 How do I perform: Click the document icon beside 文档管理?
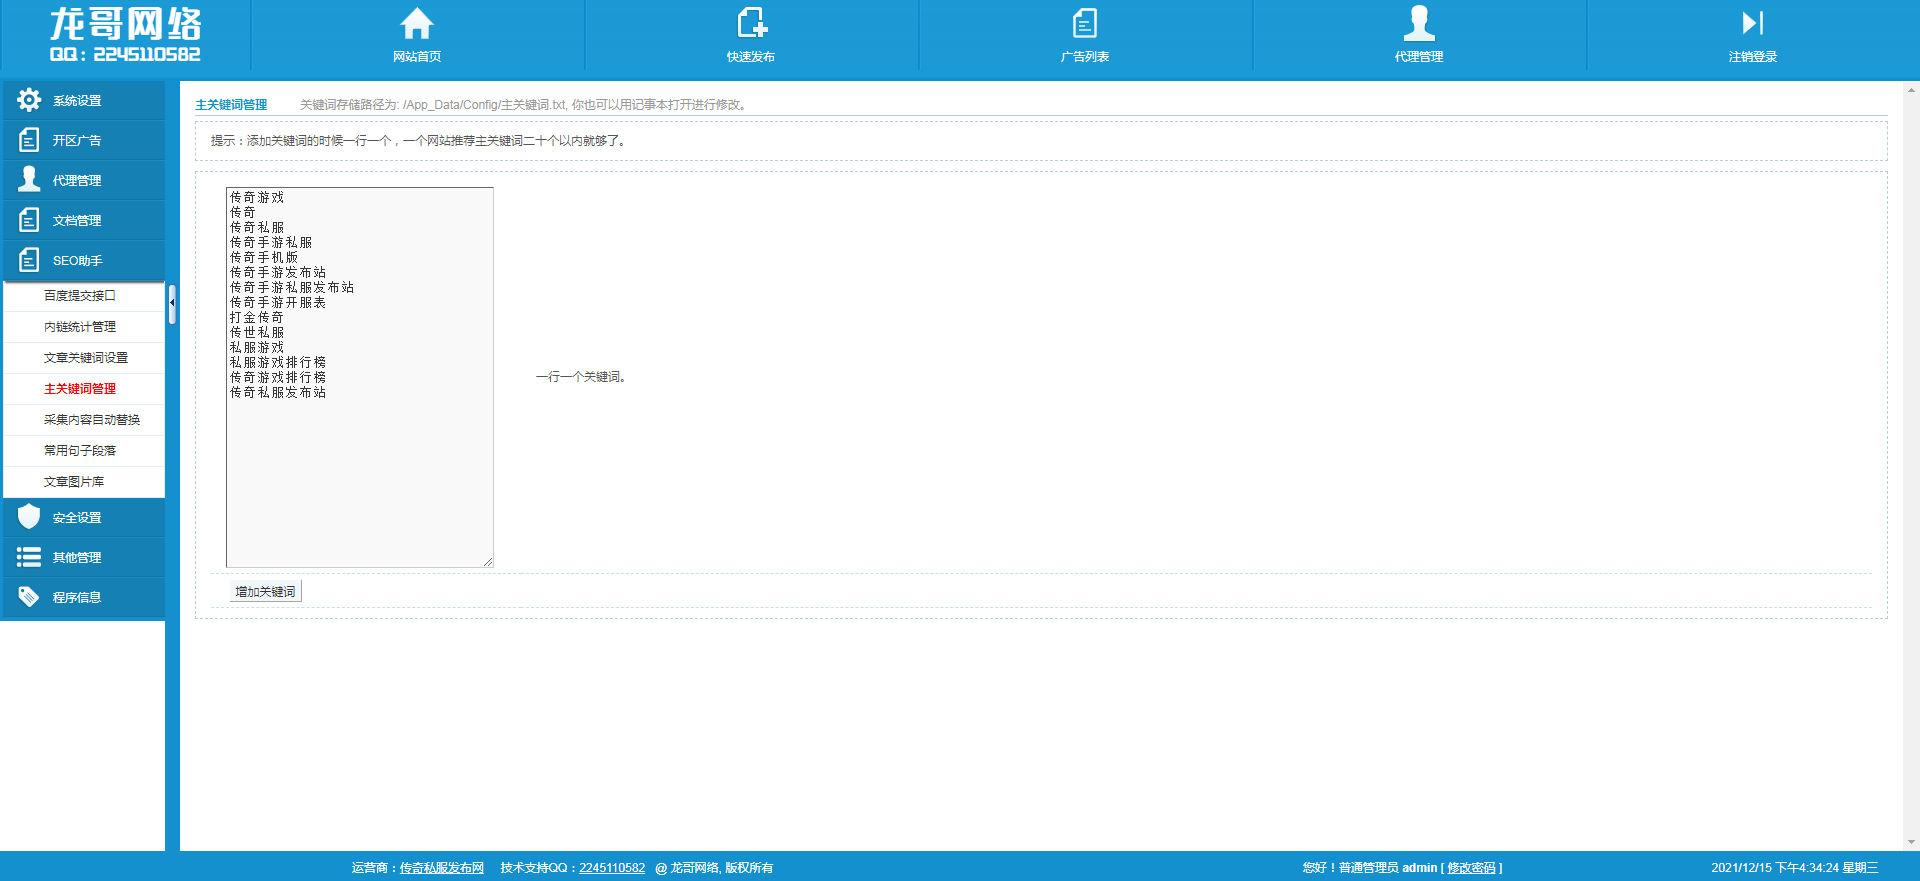[x=29, y=220]
